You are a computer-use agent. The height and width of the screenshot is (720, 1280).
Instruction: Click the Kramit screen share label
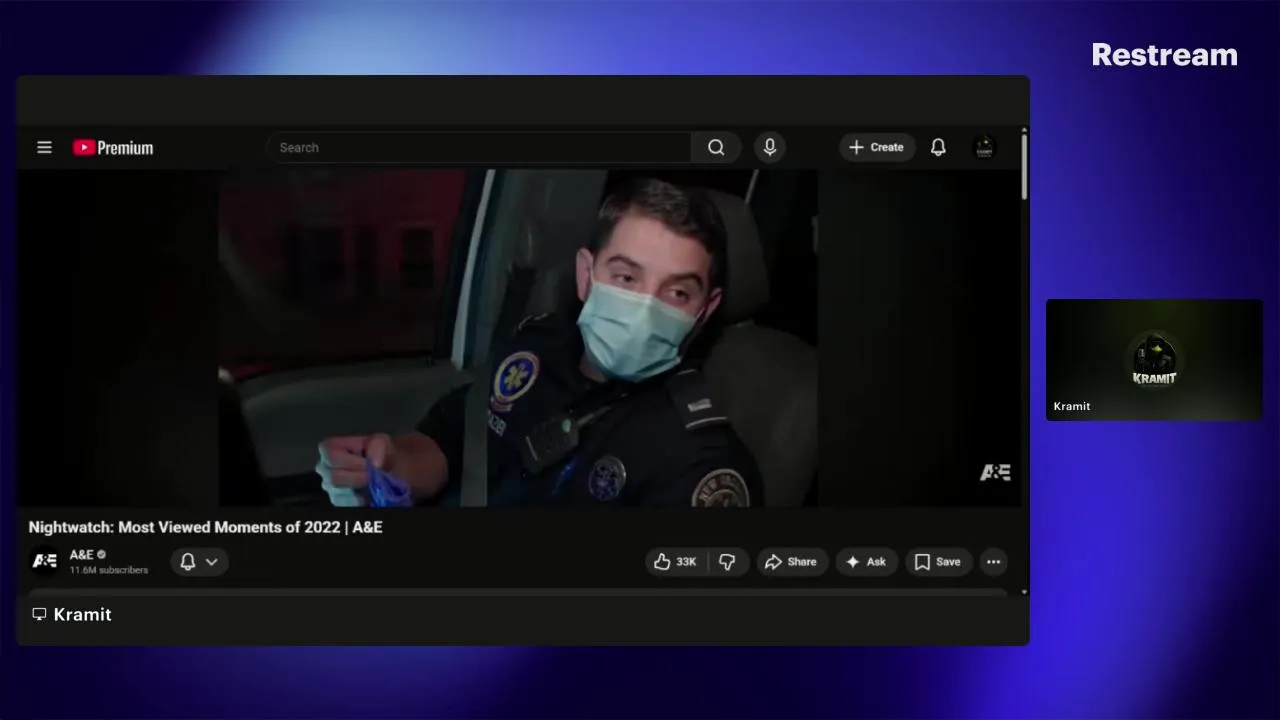(x=82, y=614)
